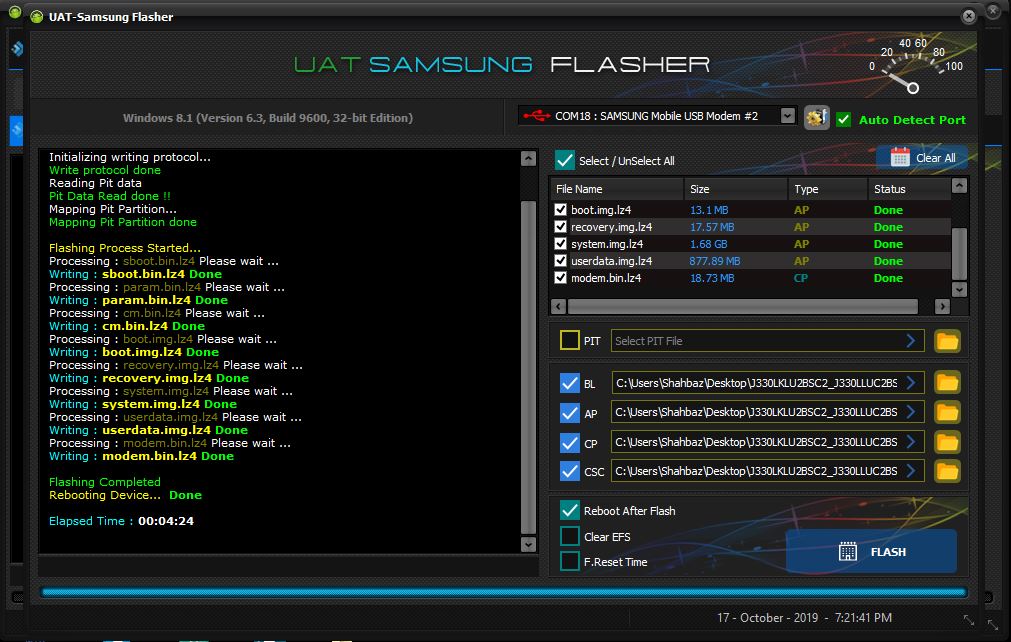Toggle Auto Detect Port checkbox
Viewport: 1011px width, 642px height.
pos(843,119)
